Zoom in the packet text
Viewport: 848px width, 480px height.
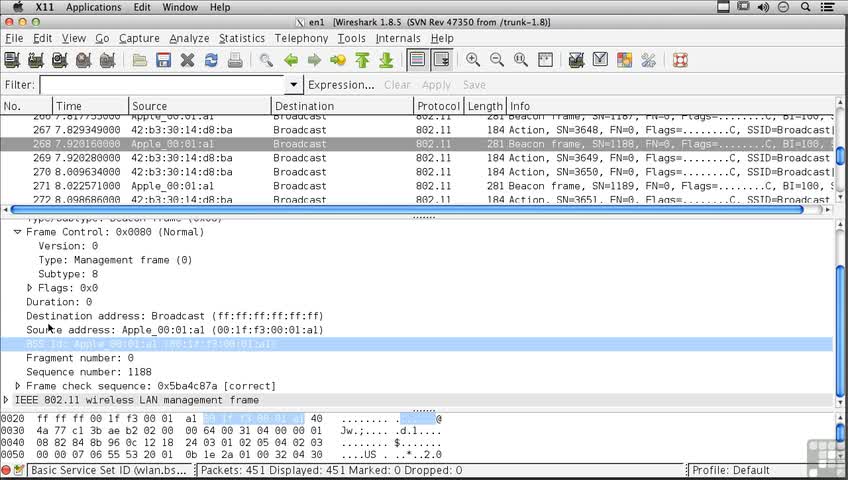tap(473, 60)
